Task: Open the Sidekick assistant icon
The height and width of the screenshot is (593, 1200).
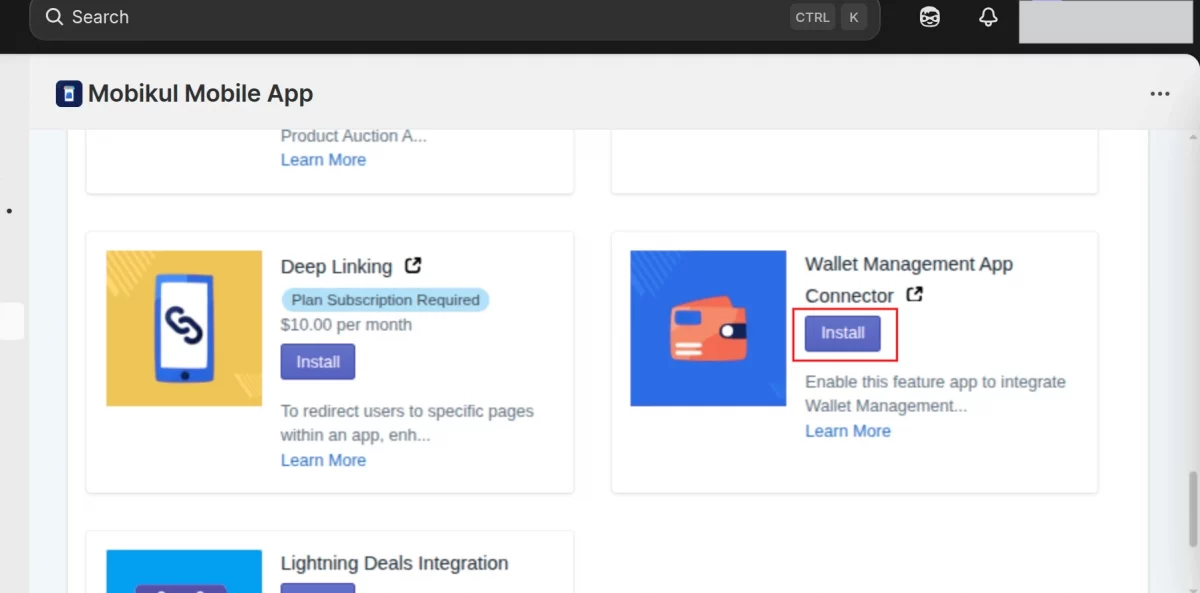Action: coord(930,17)
